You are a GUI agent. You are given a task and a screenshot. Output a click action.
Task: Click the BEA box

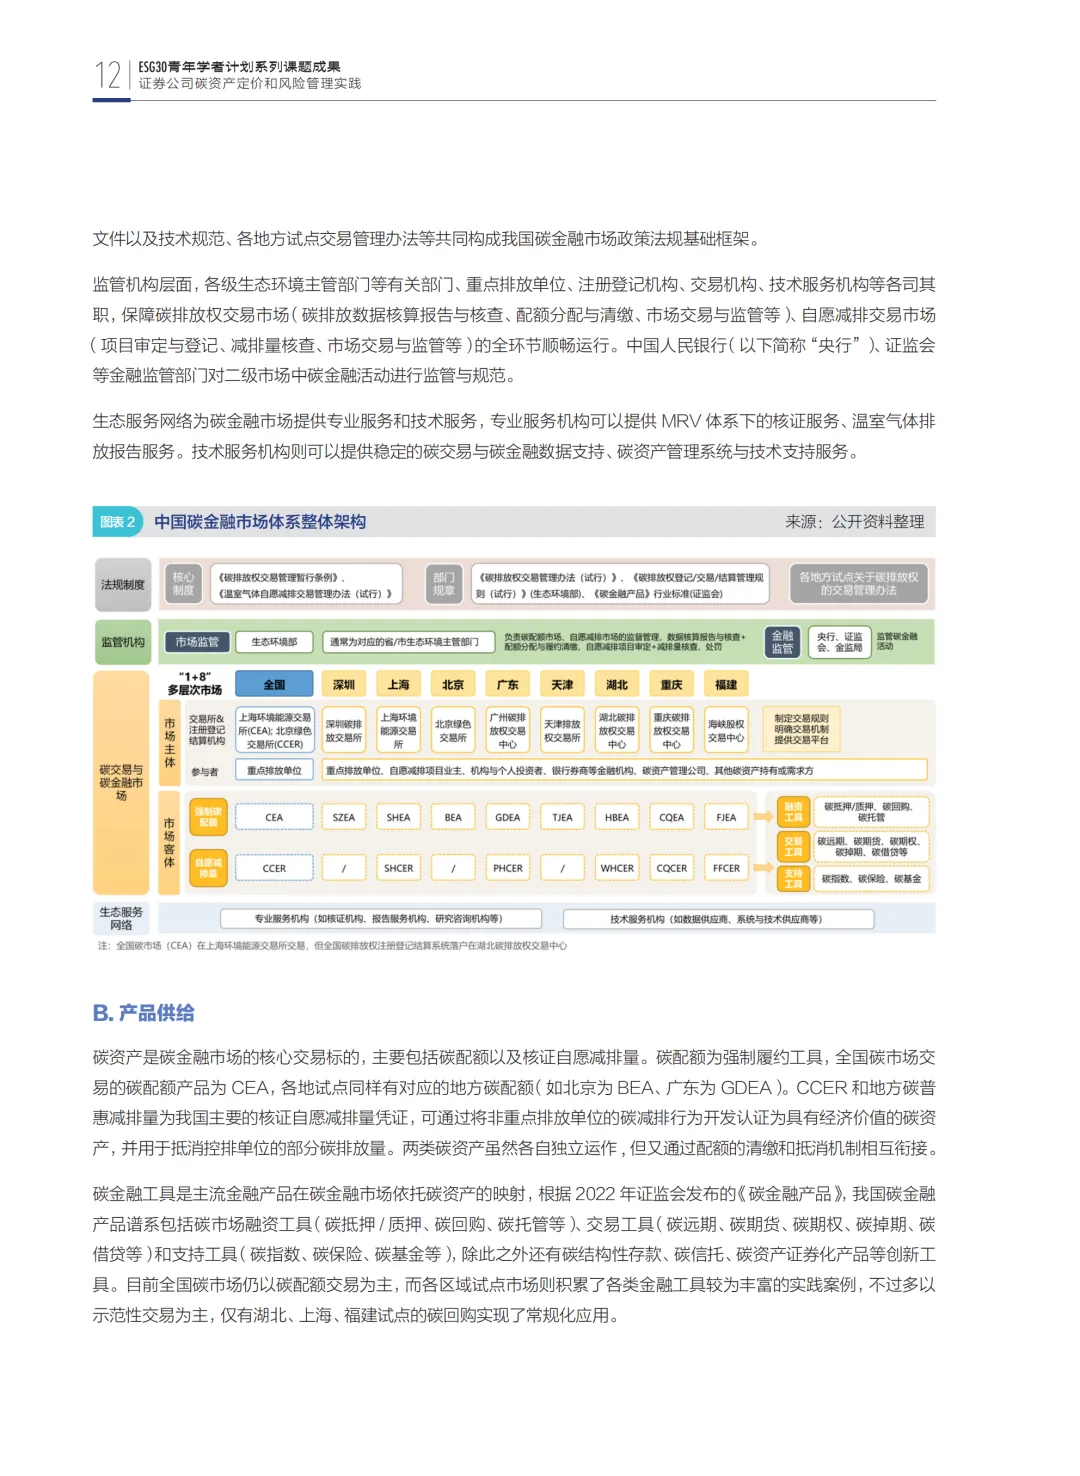pyautogui.click(x=453, y=817)
